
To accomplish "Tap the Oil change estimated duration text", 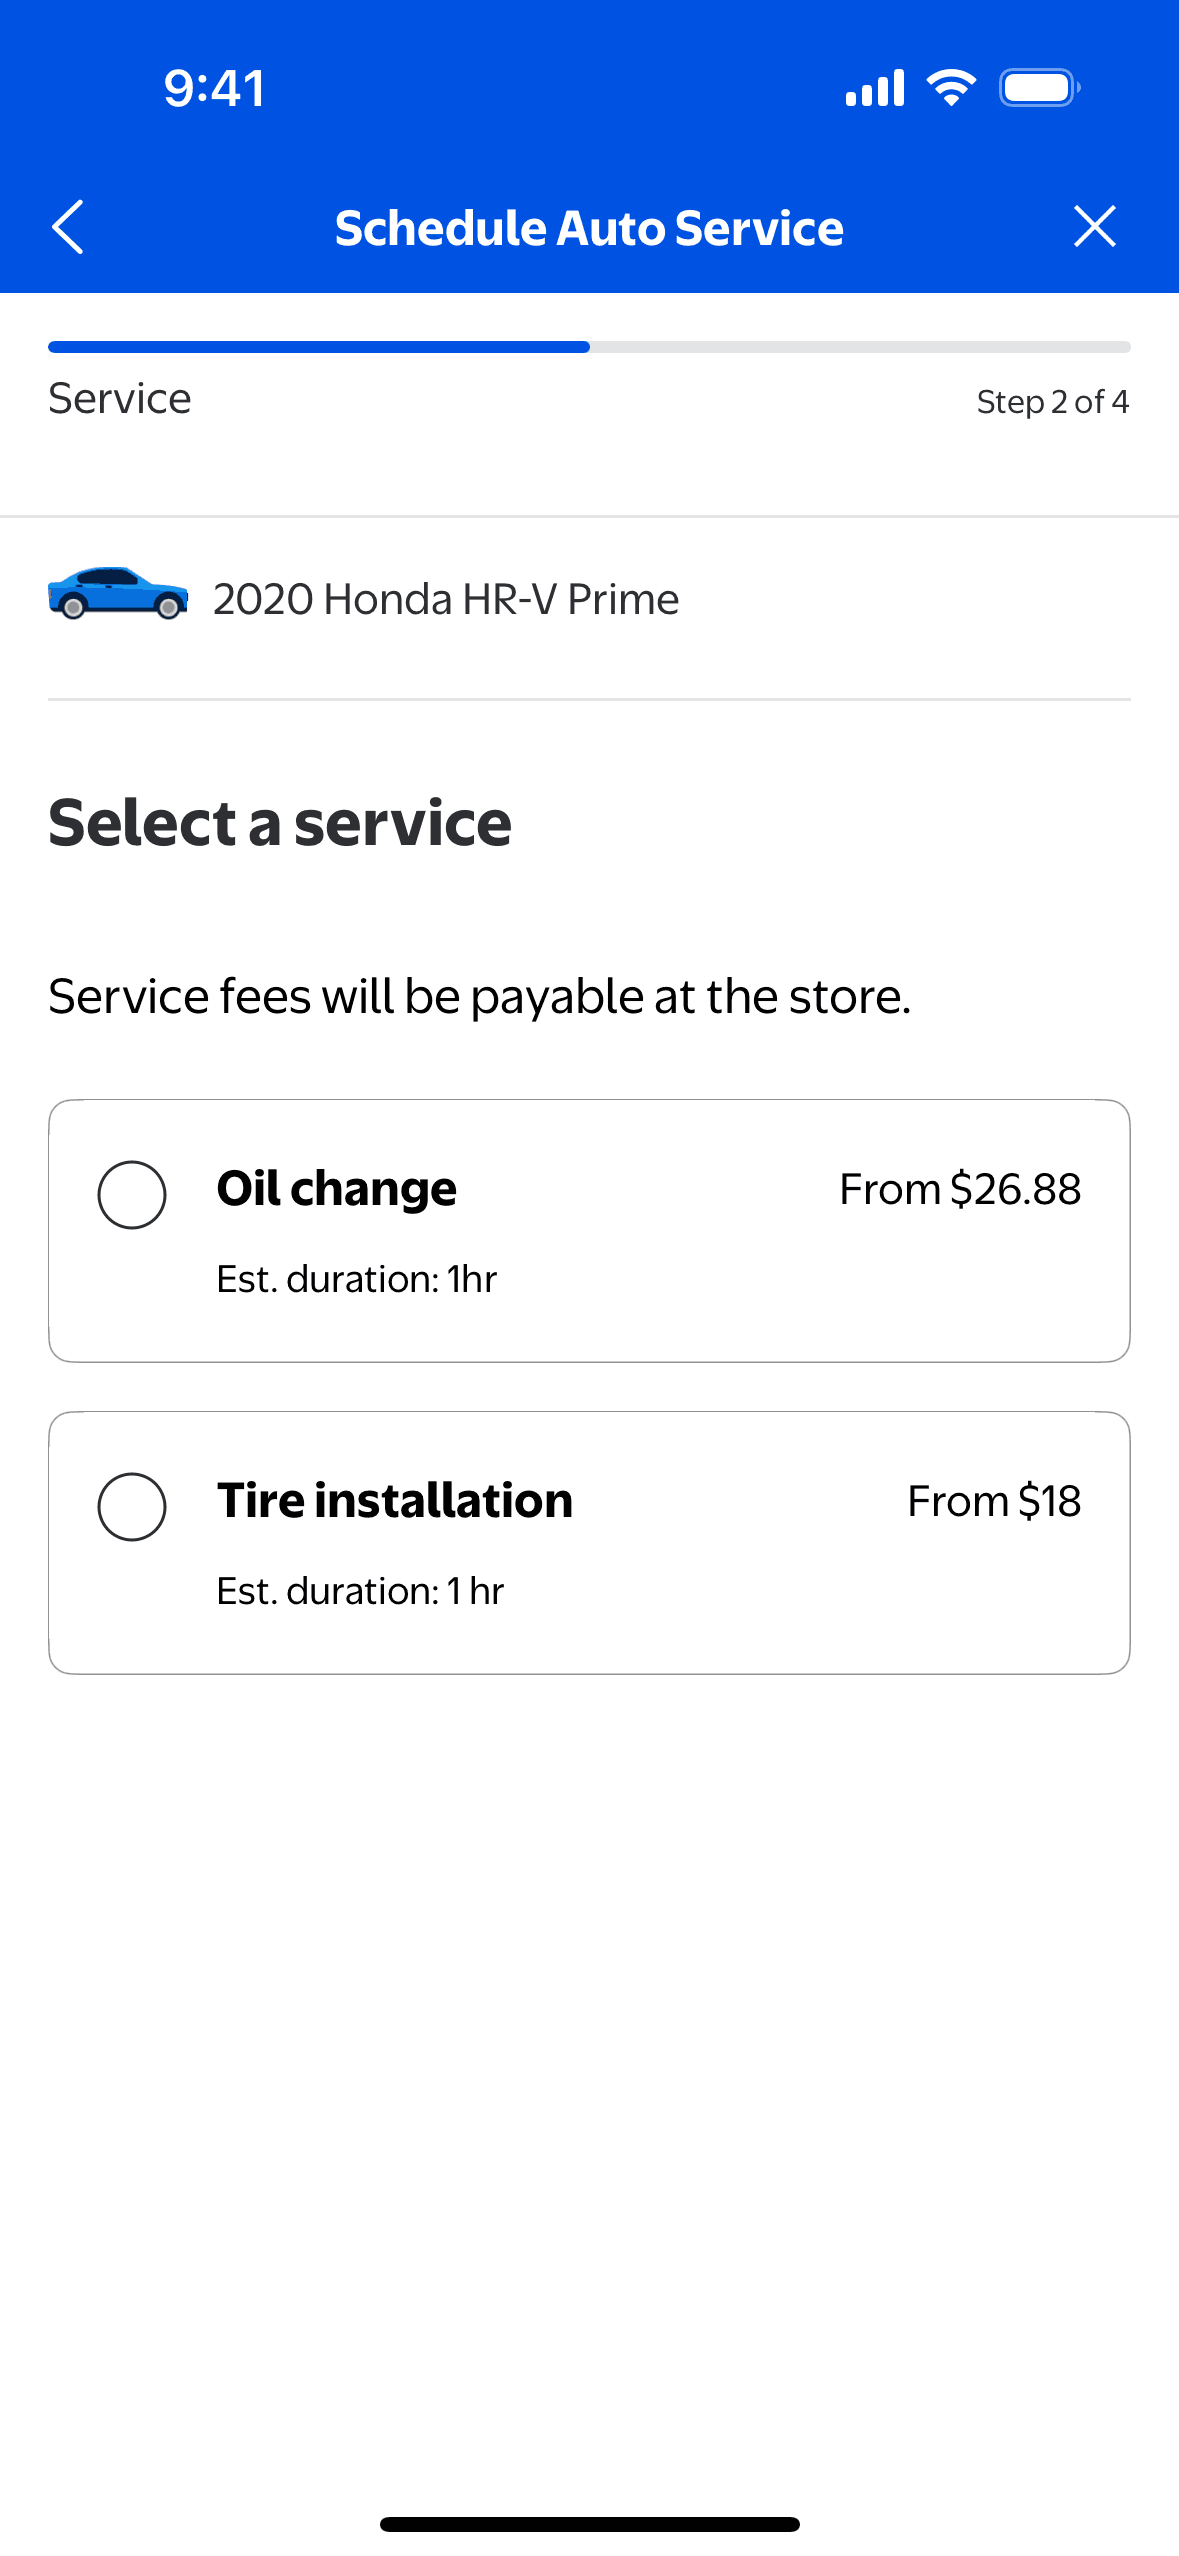I will (x=357, y=1279).
